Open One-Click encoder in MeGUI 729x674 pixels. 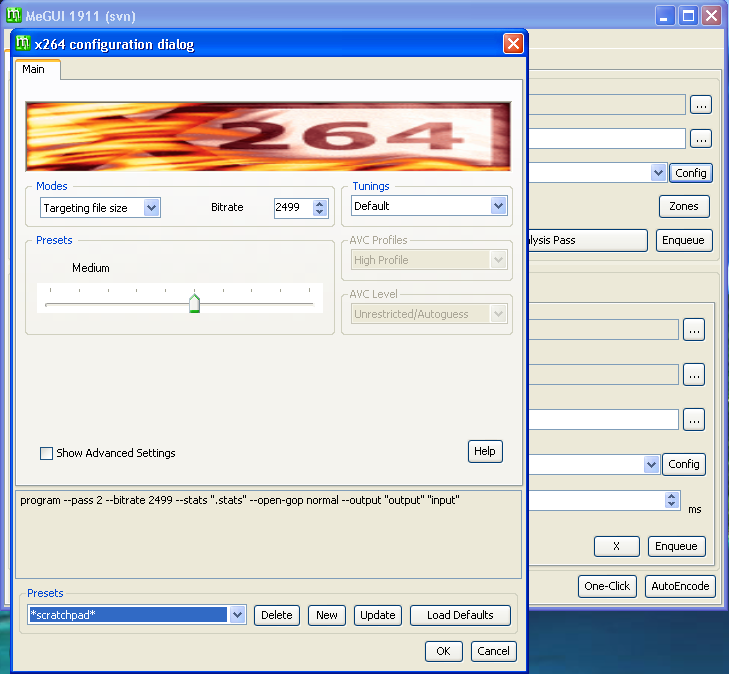tap(607, 586)
